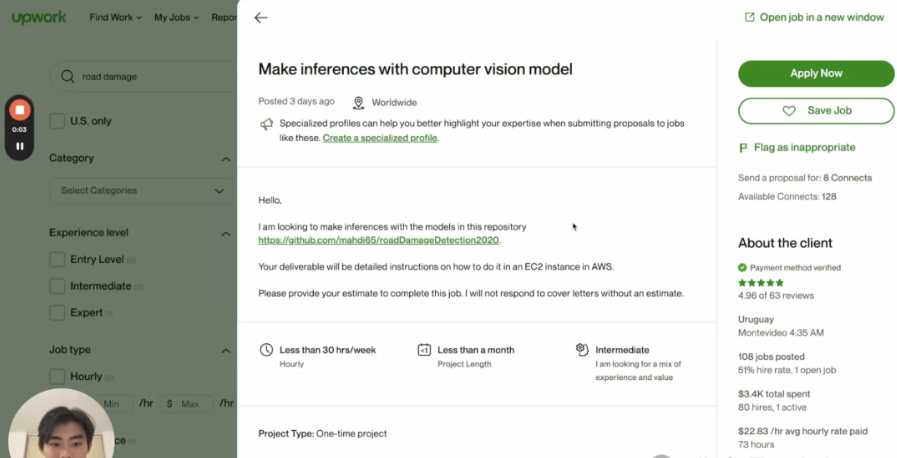Stop the screen recording
Screen dimensions: 897x458
[20, 109]
